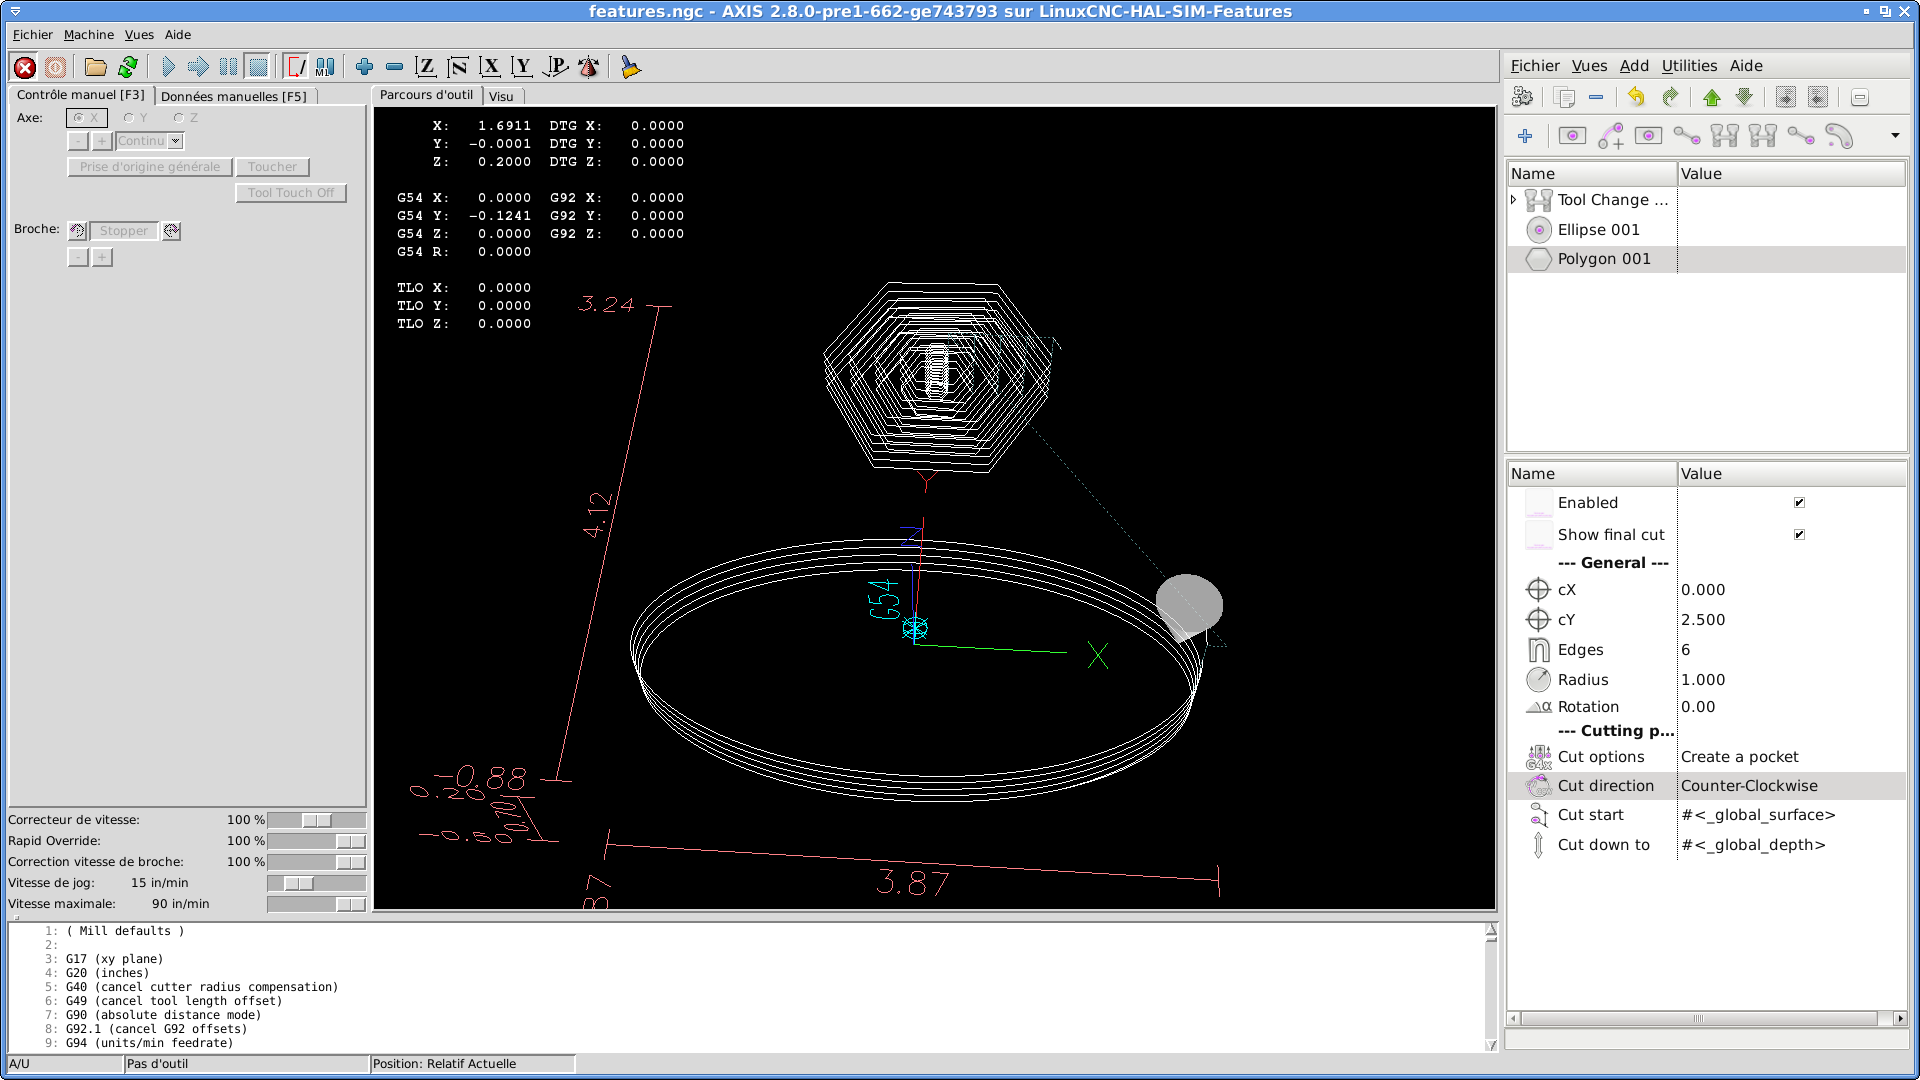This screenshot has width=1920, height=1080.
Task: Open the Continu jog increment dropdown
Action: (176, 141)
